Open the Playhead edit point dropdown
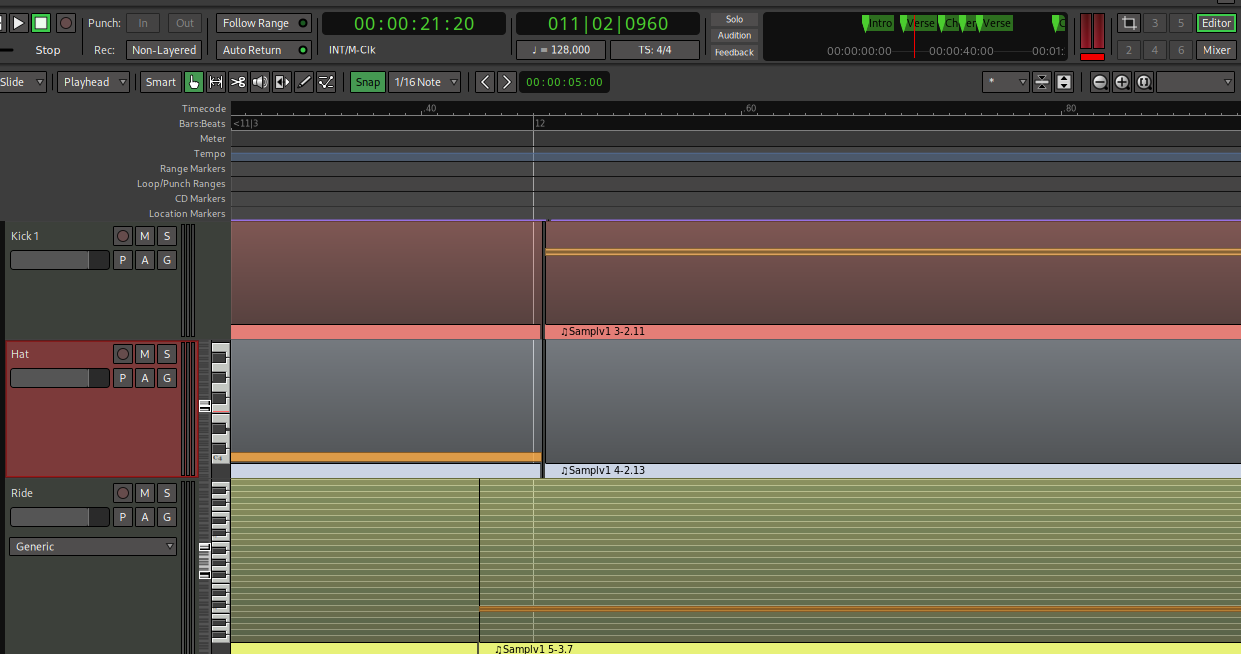 tap(94, 82)
